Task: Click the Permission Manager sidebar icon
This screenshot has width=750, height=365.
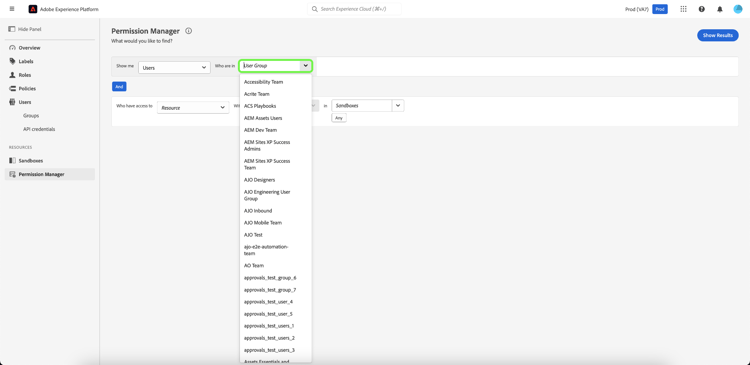Action: pos(12,174)
